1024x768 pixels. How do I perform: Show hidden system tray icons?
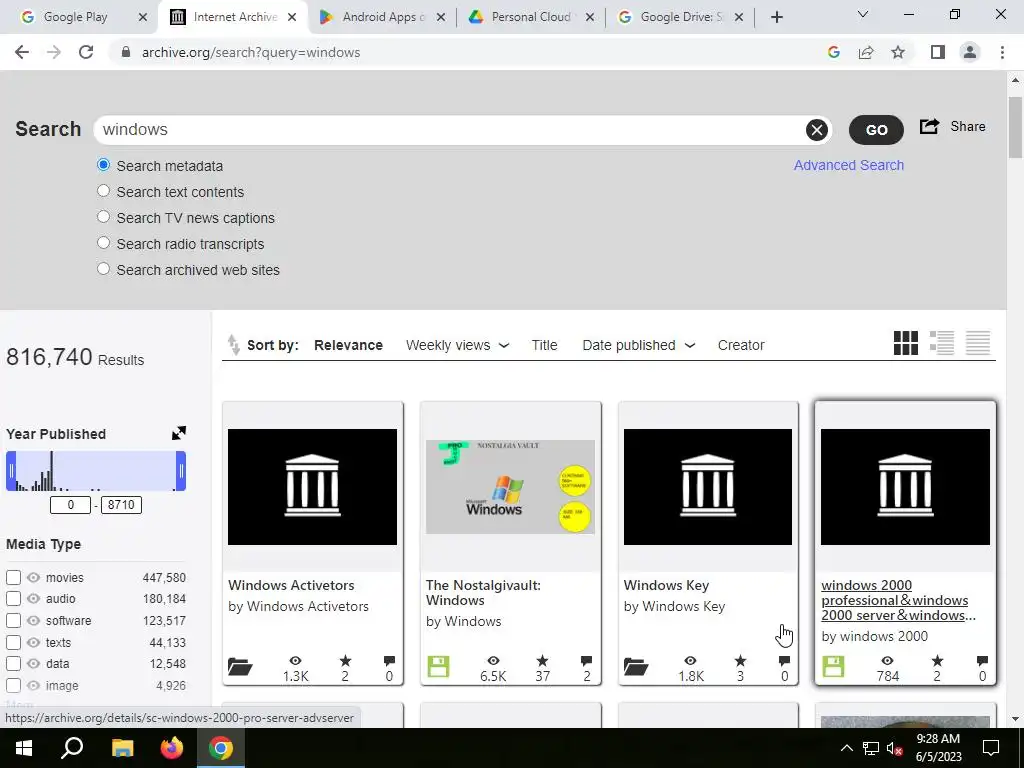click(846, 748)
